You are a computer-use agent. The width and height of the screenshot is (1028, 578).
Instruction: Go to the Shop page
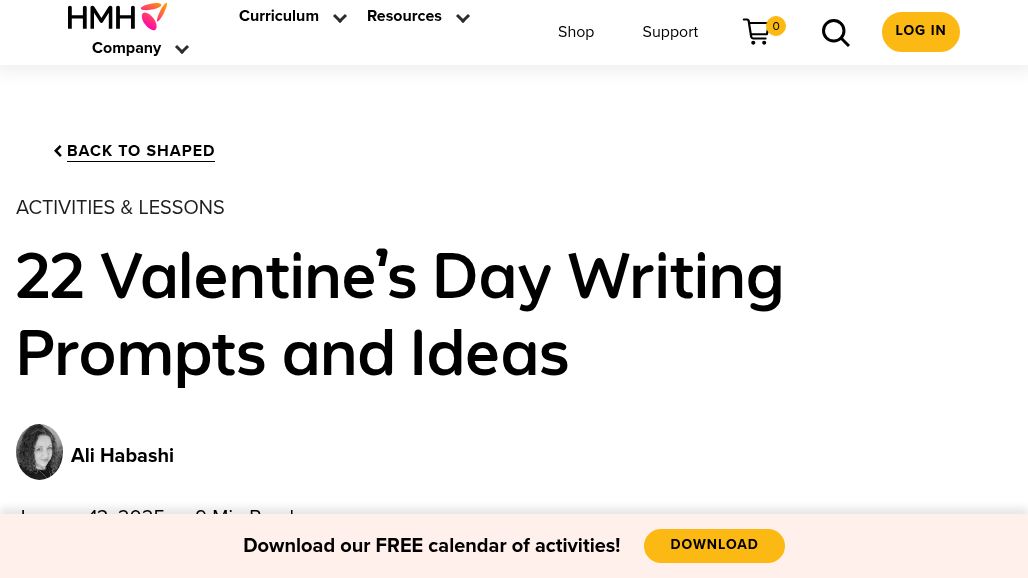coord(576,32)
